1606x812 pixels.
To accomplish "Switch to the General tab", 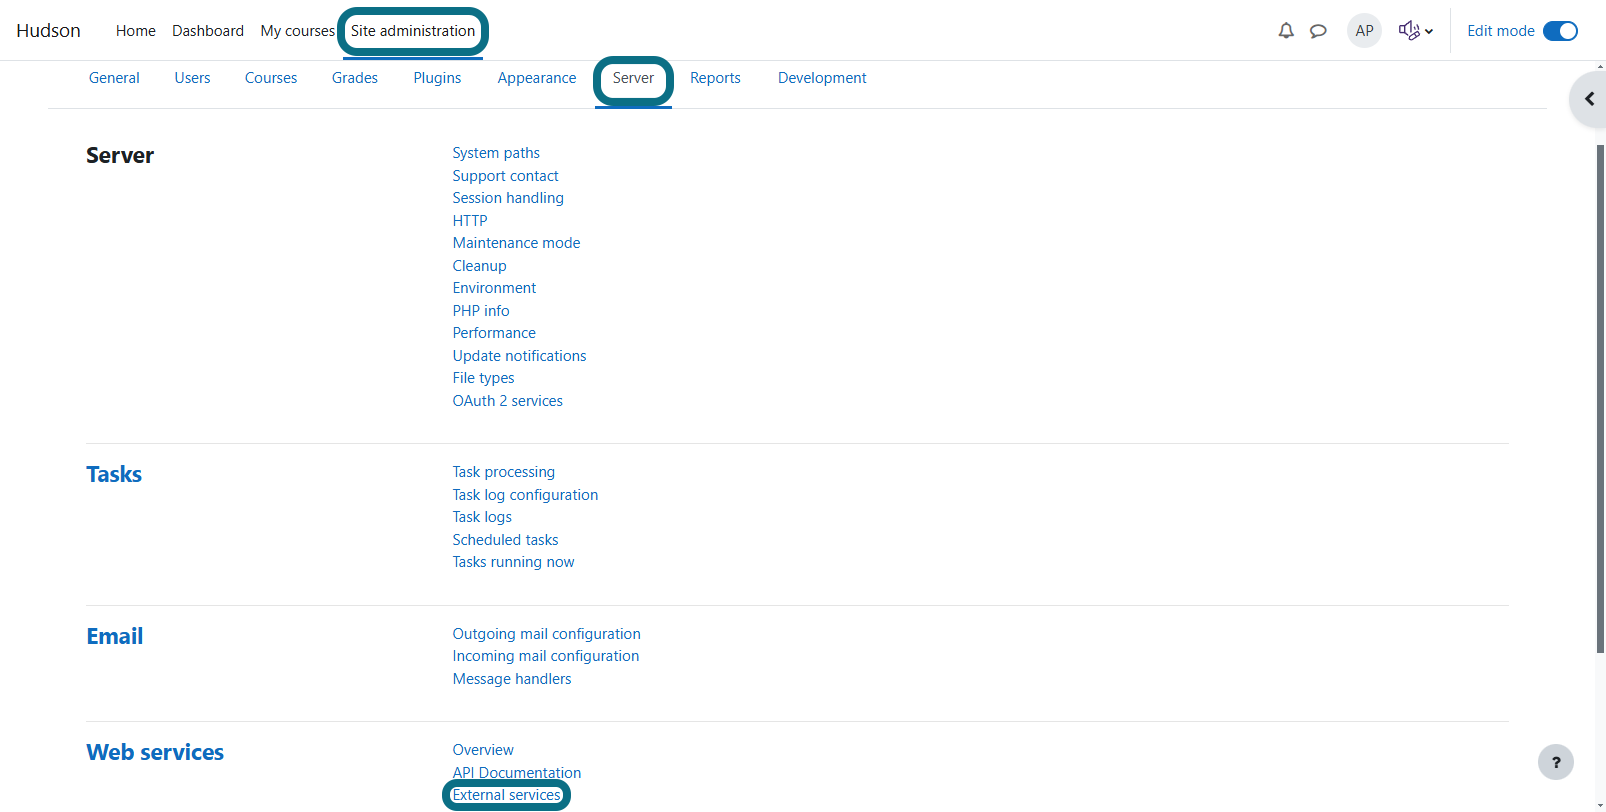I will pyautogui.click(x=114, y=78).
